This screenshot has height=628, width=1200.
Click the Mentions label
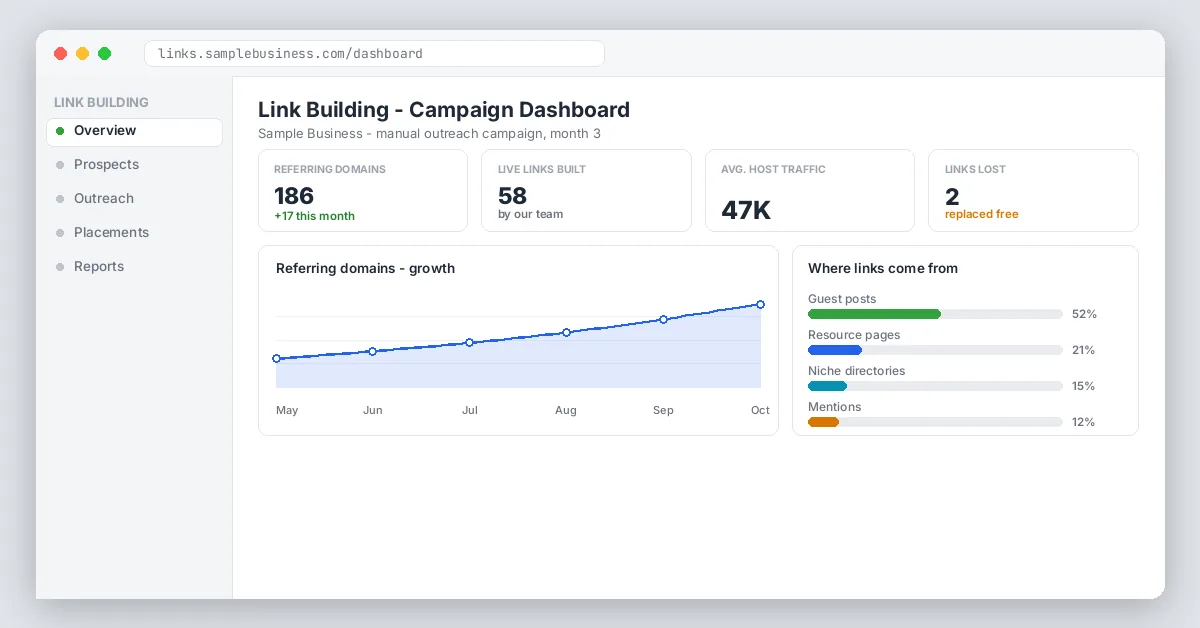tap(834, 407)
